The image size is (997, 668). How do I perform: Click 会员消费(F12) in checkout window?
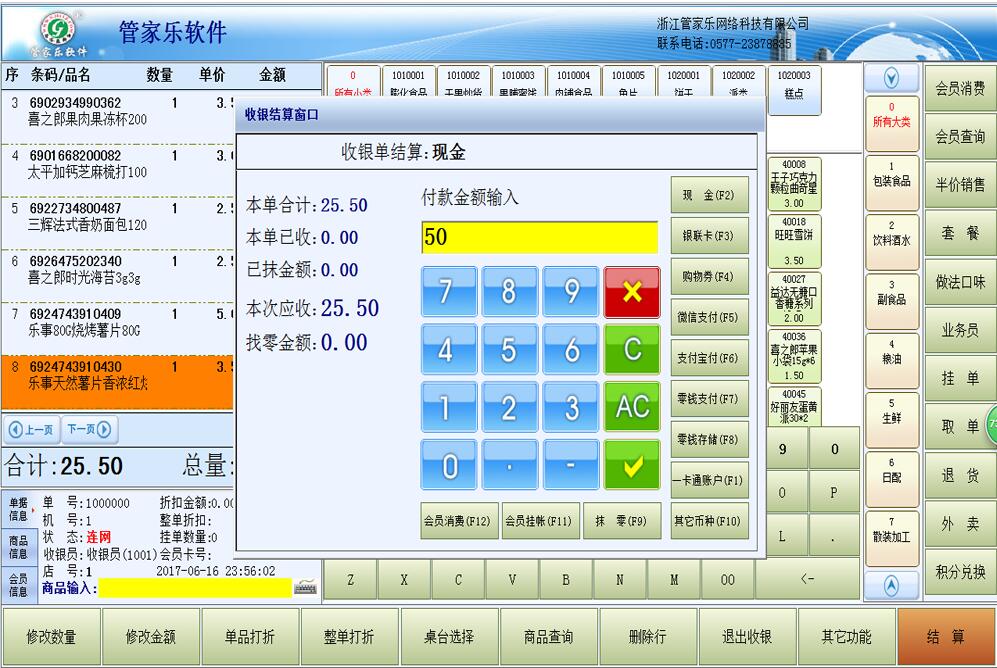459,521
